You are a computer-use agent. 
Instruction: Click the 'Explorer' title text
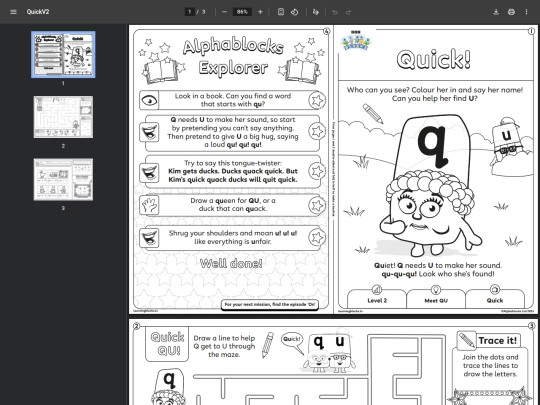233,68
